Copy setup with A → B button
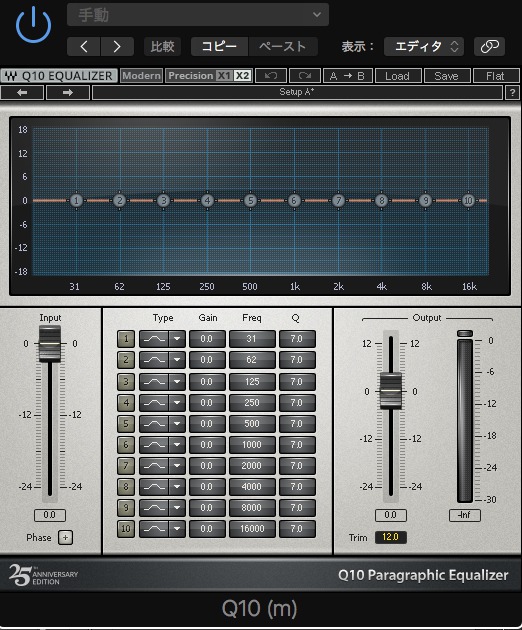The image size is (522, 630). 348,76
